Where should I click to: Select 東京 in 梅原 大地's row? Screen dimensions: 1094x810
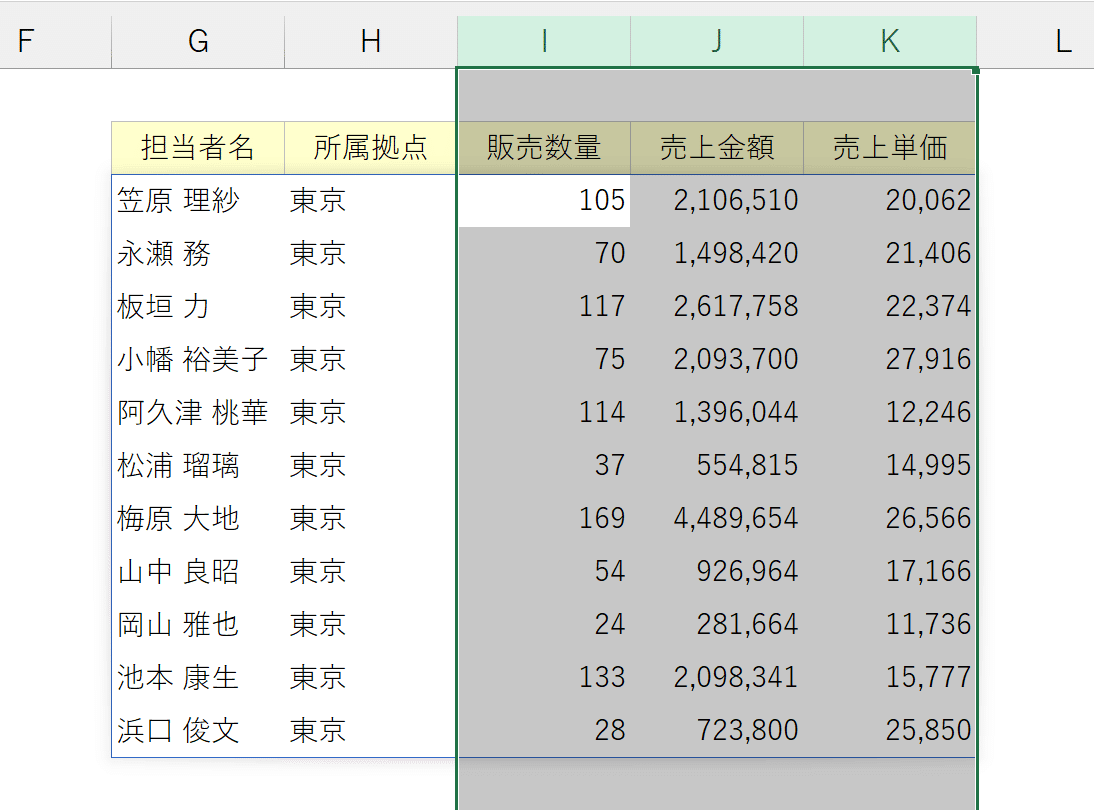click(371, 518)
